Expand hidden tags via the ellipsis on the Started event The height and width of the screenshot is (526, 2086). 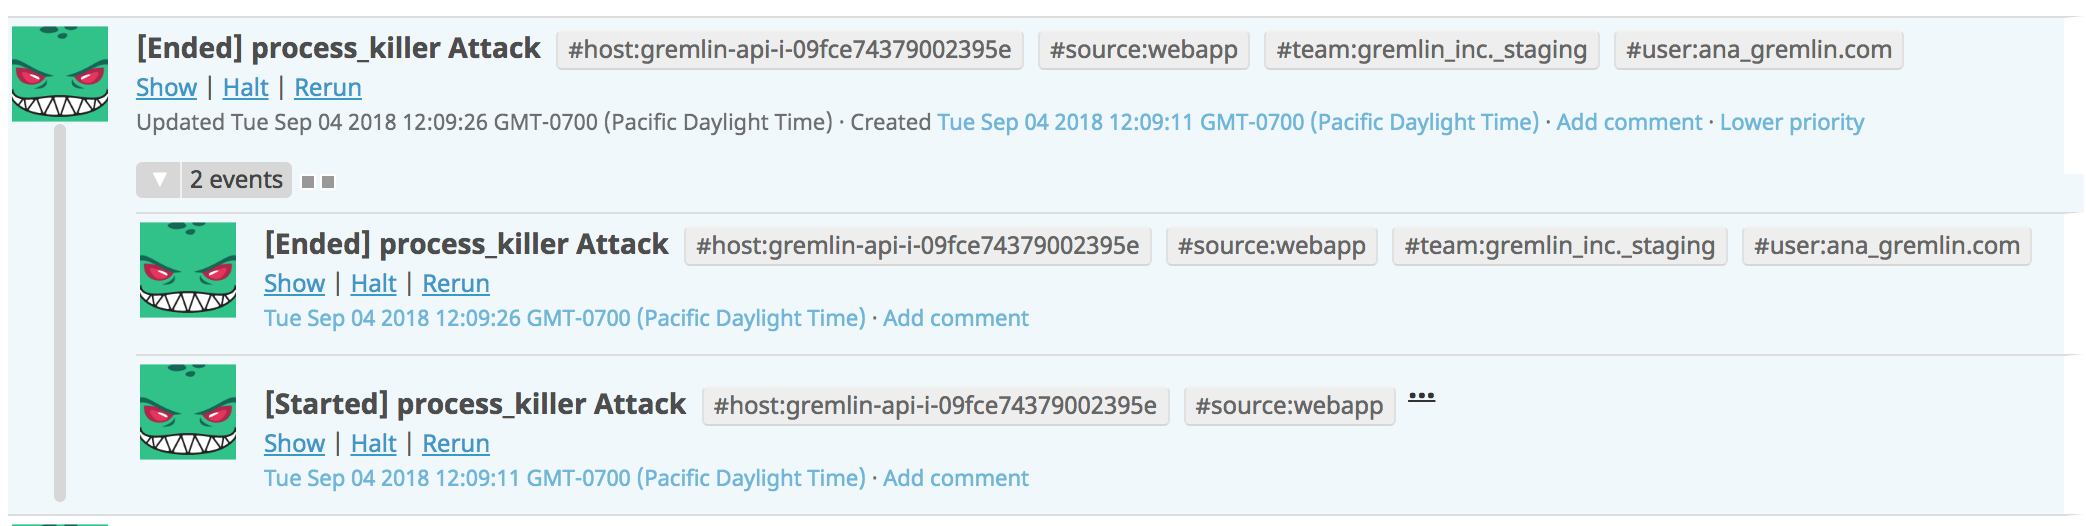(x=1421, y=397)
